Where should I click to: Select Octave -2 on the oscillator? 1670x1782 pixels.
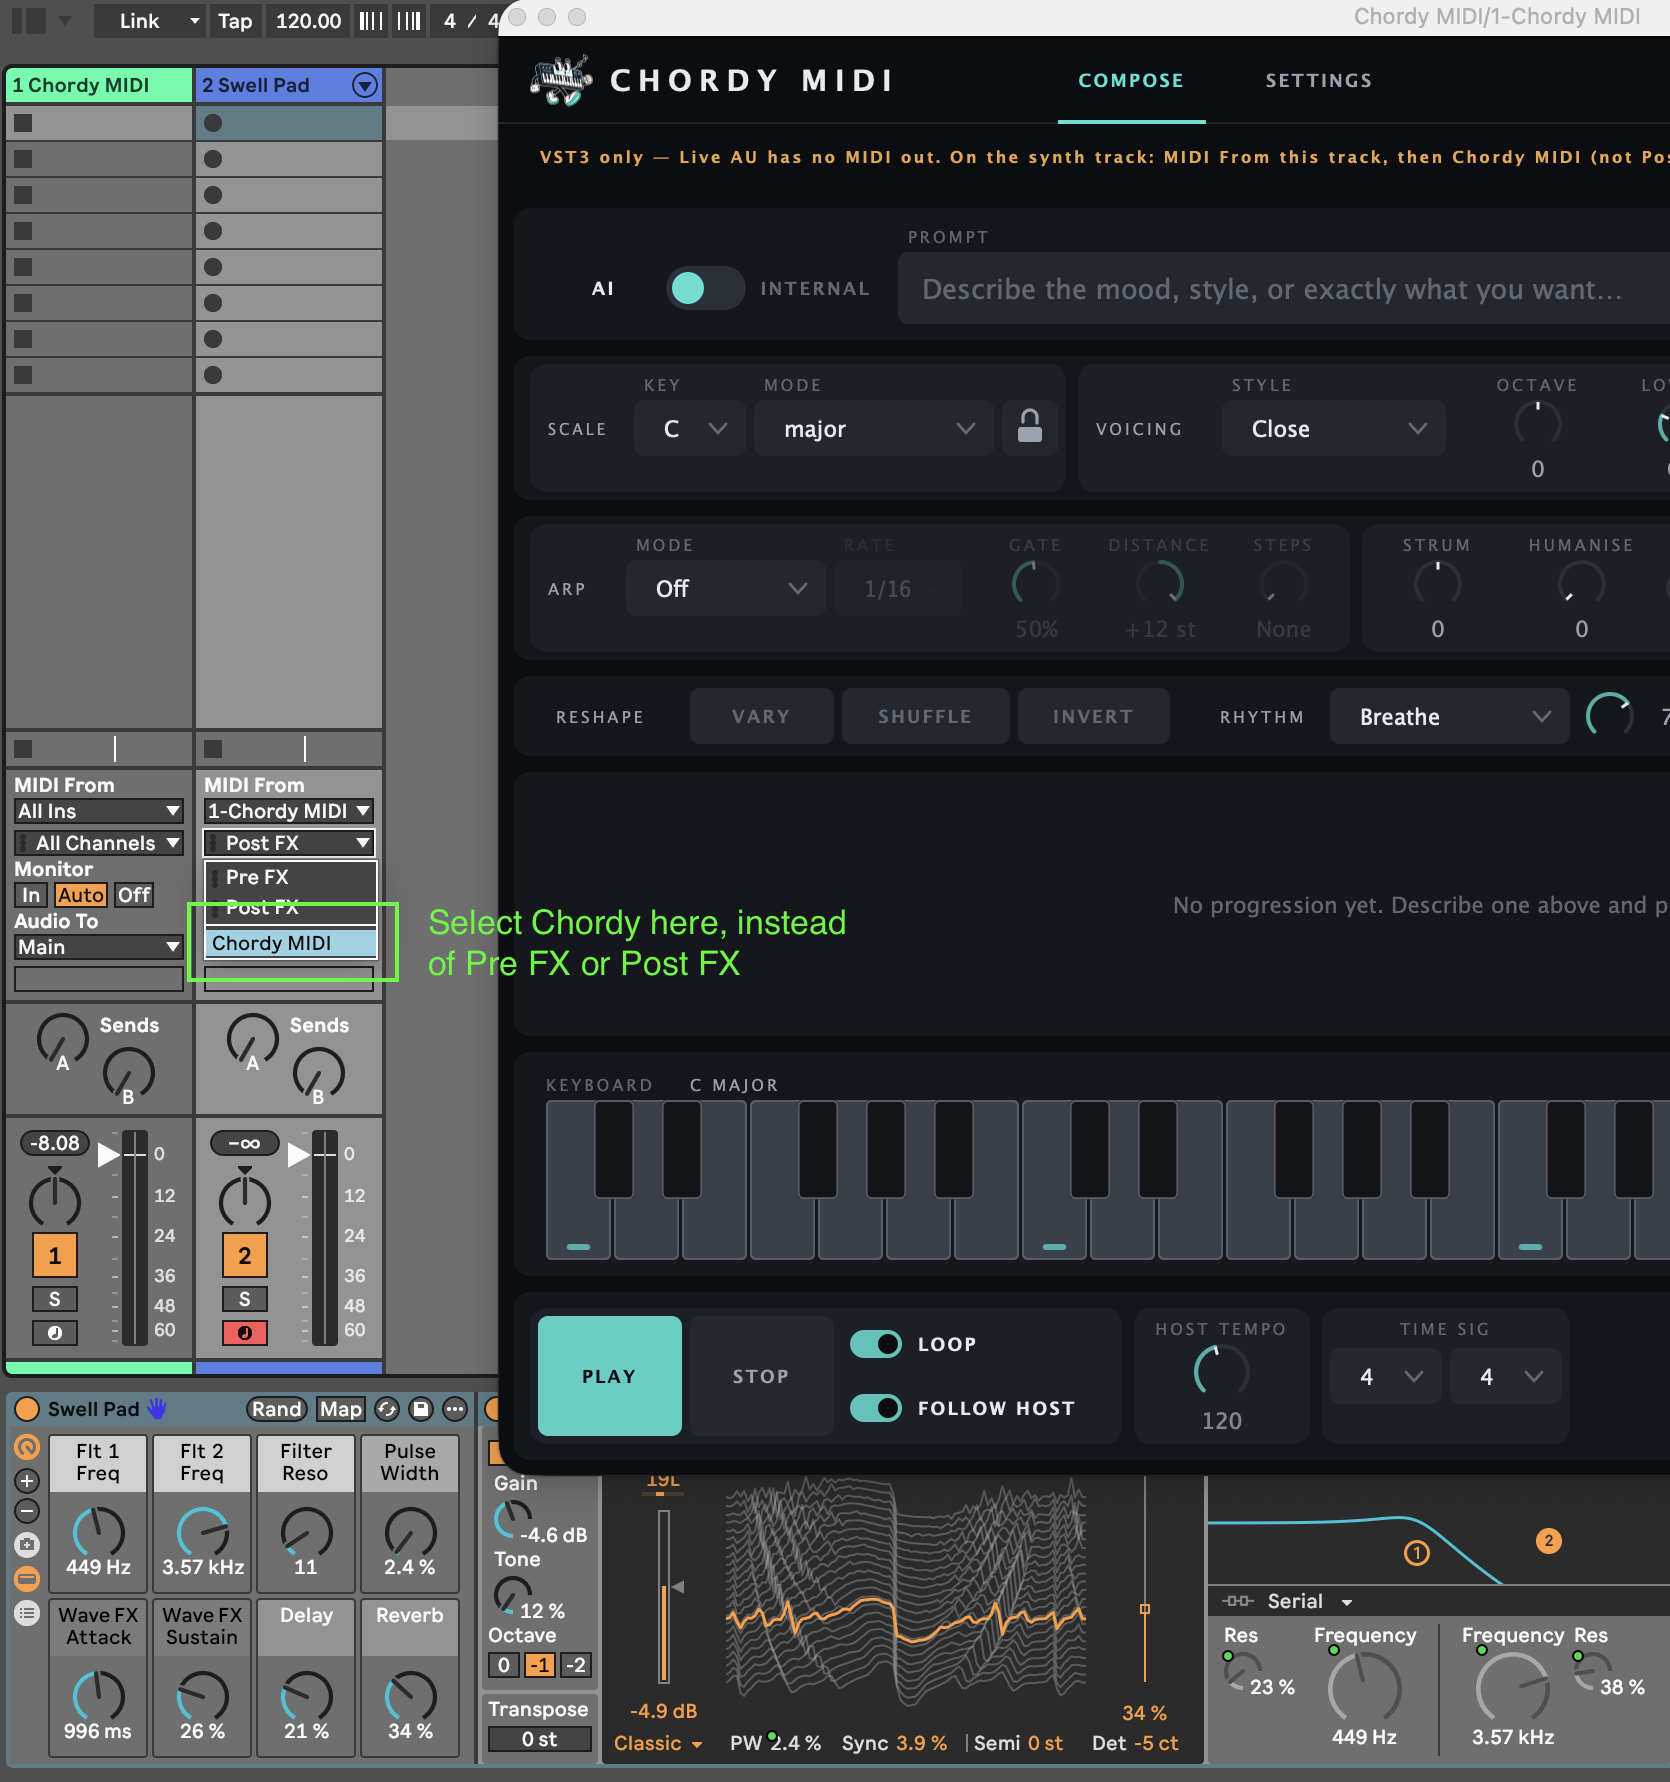click(x=576, y=1665)
